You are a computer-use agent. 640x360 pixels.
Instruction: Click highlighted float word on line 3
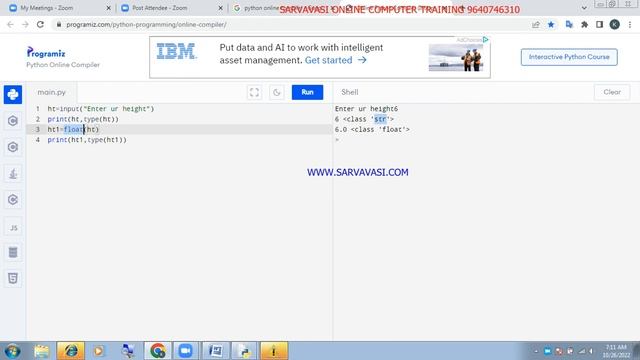[x=73, y=129]
